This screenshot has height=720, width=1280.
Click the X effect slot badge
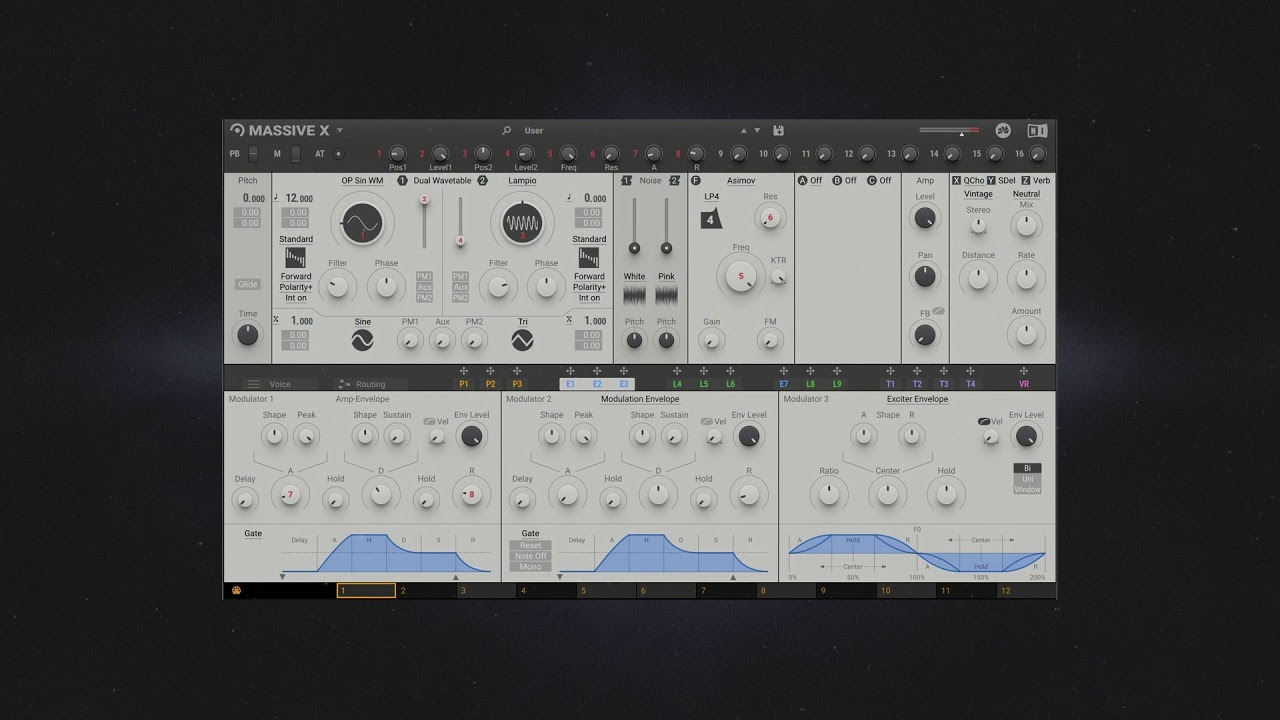point(956,181)
